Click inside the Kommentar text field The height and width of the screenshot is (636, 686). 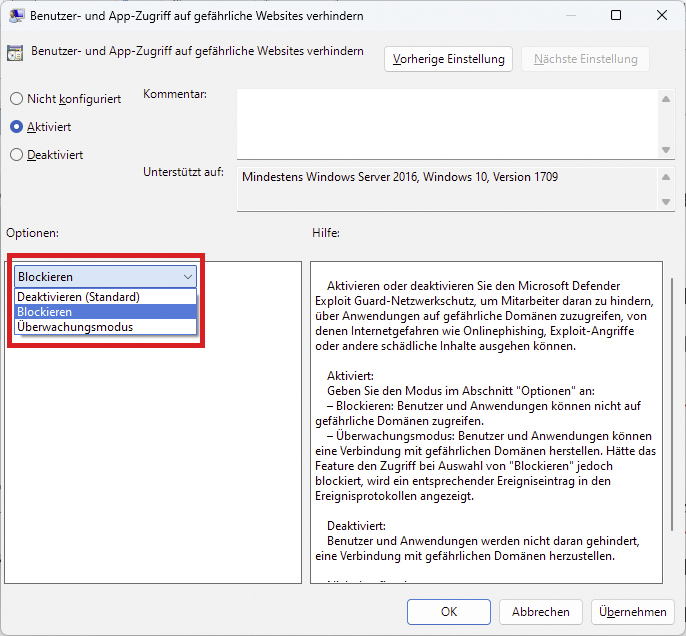point(446,122)
